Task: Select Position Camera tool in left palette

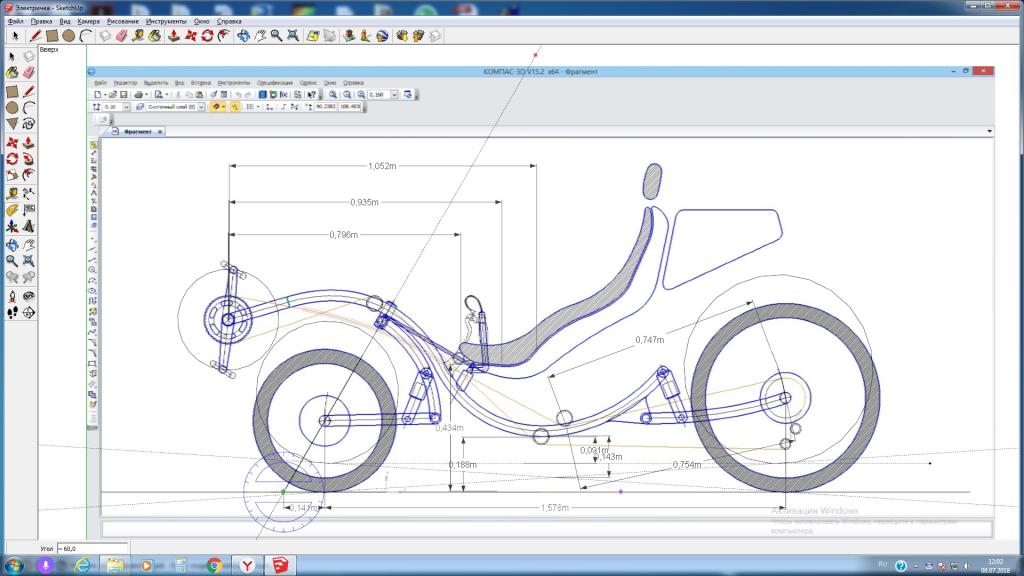Action: pos(12,296)
